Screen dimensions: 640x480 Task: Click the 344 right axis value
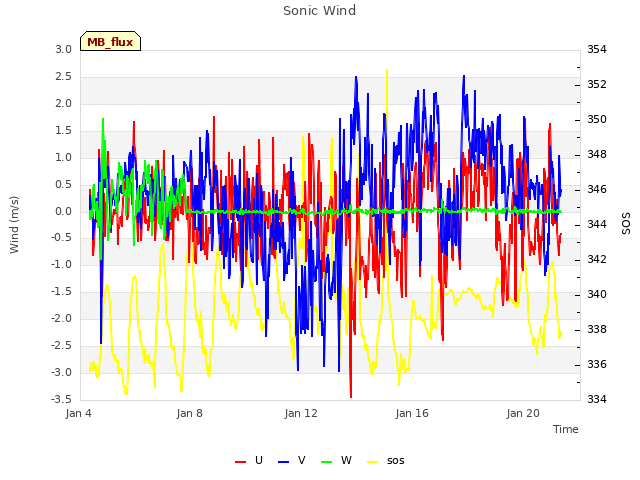[597, 224]
